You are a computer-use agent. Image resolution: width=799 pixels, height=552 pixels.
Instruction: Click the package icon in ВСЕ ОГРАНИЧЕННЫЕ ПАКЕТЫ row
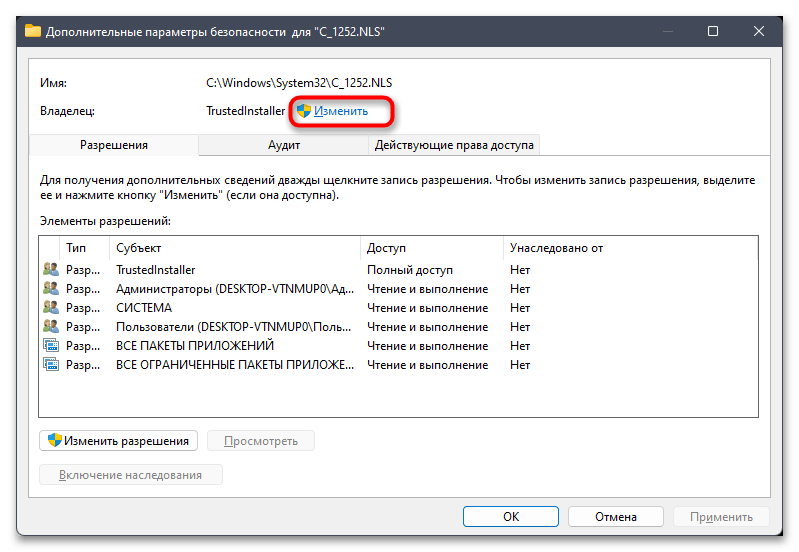[x=51, y=364]
